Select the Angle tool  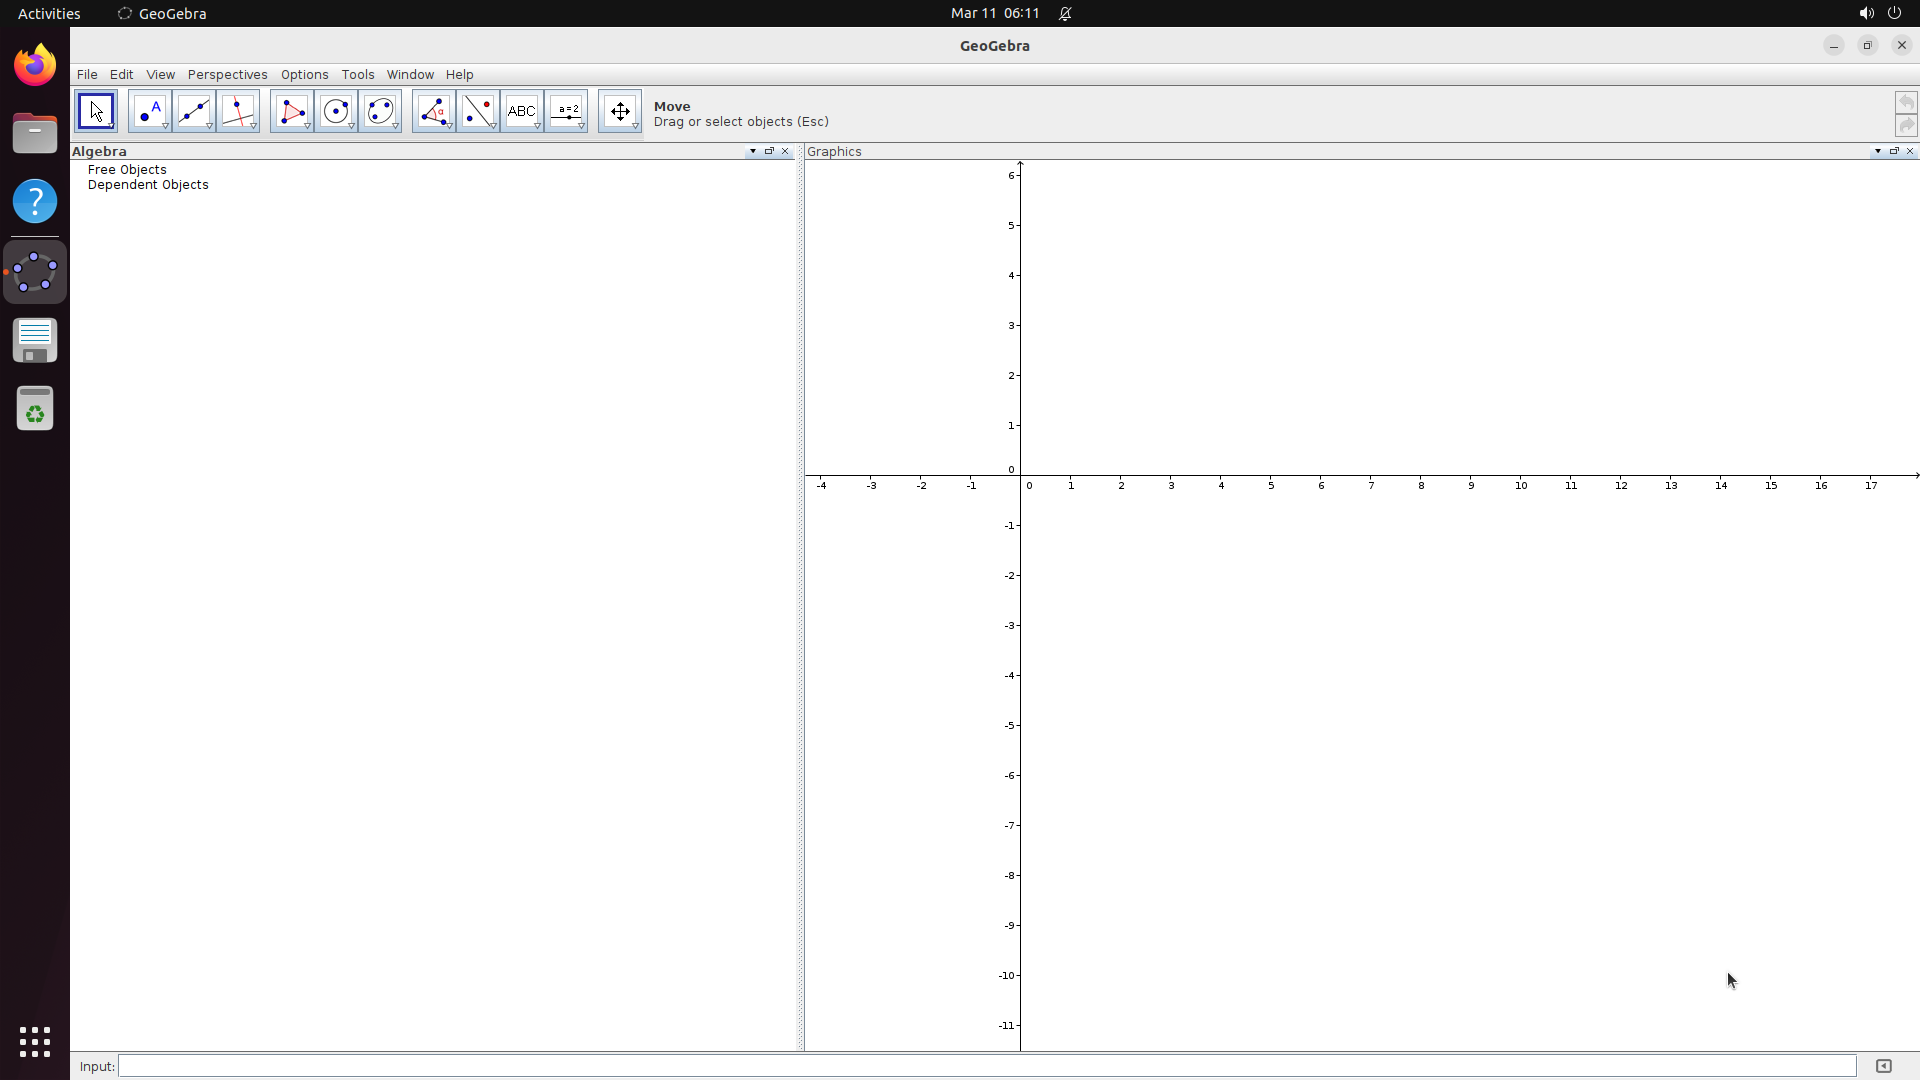tap(434, 110)
